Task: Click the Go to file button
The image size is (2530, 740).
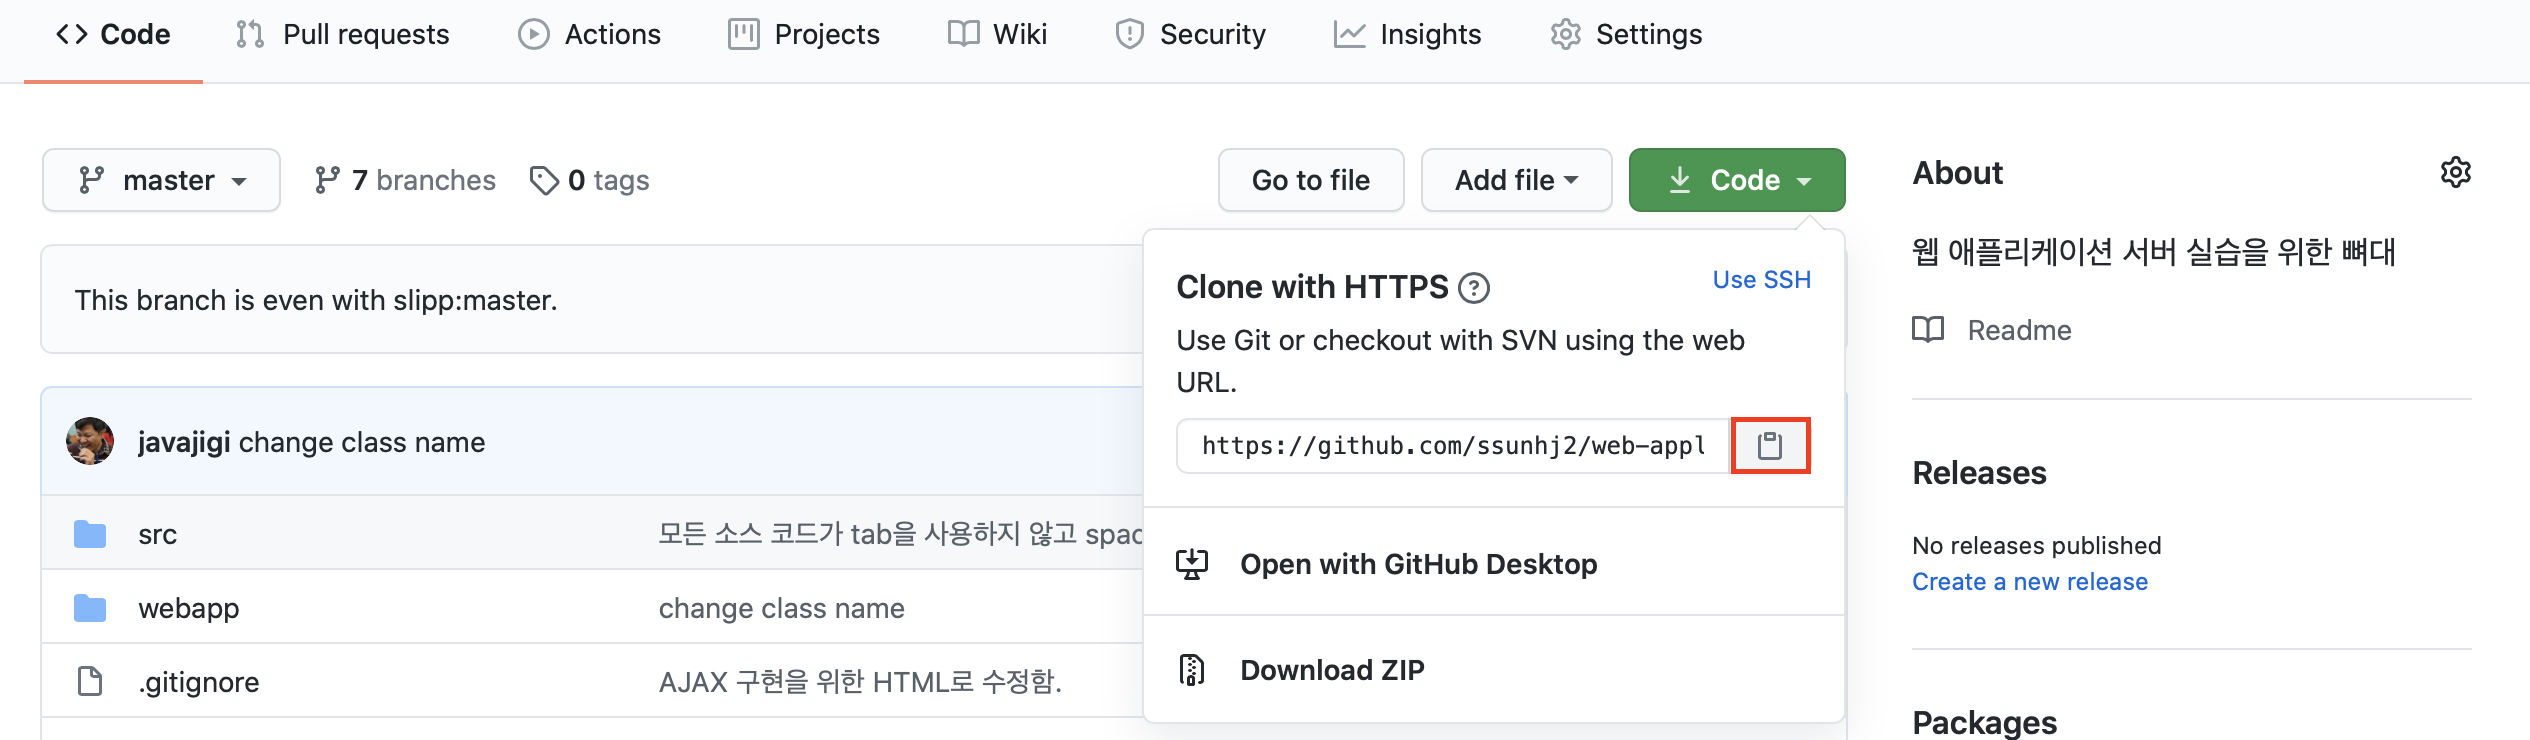Action: point(1311,180)
